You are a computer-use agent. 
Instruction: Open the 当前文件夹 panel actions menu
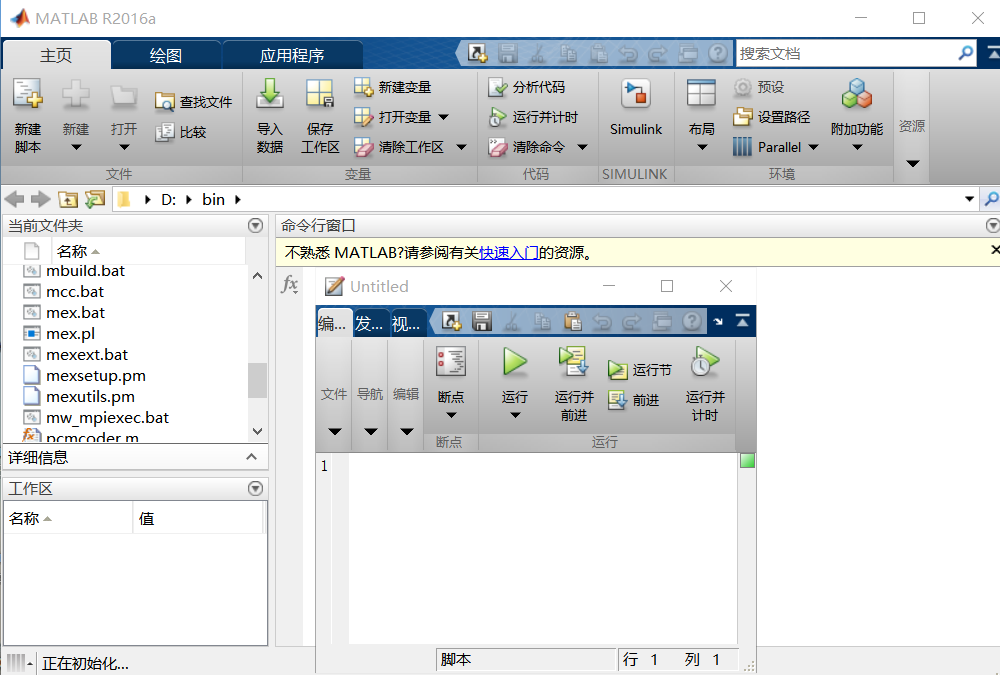255,225
